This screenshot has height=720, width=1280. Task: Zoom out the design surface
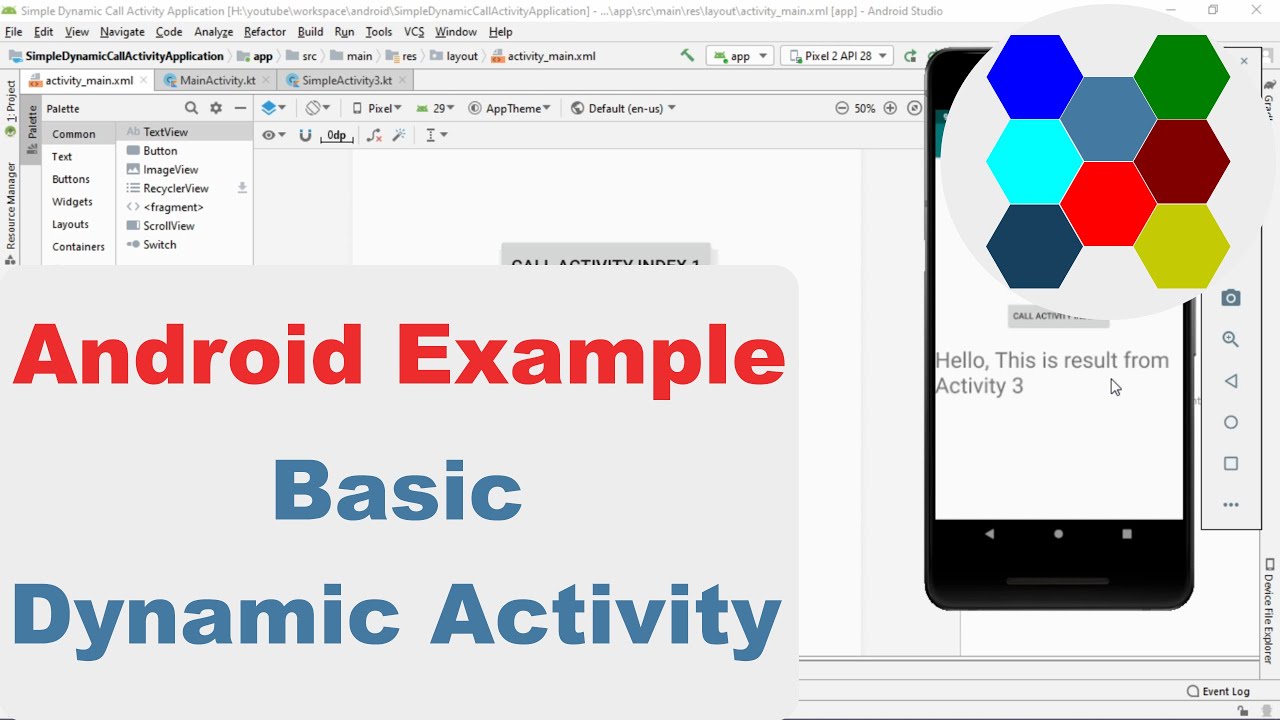[x=841, y=108]
